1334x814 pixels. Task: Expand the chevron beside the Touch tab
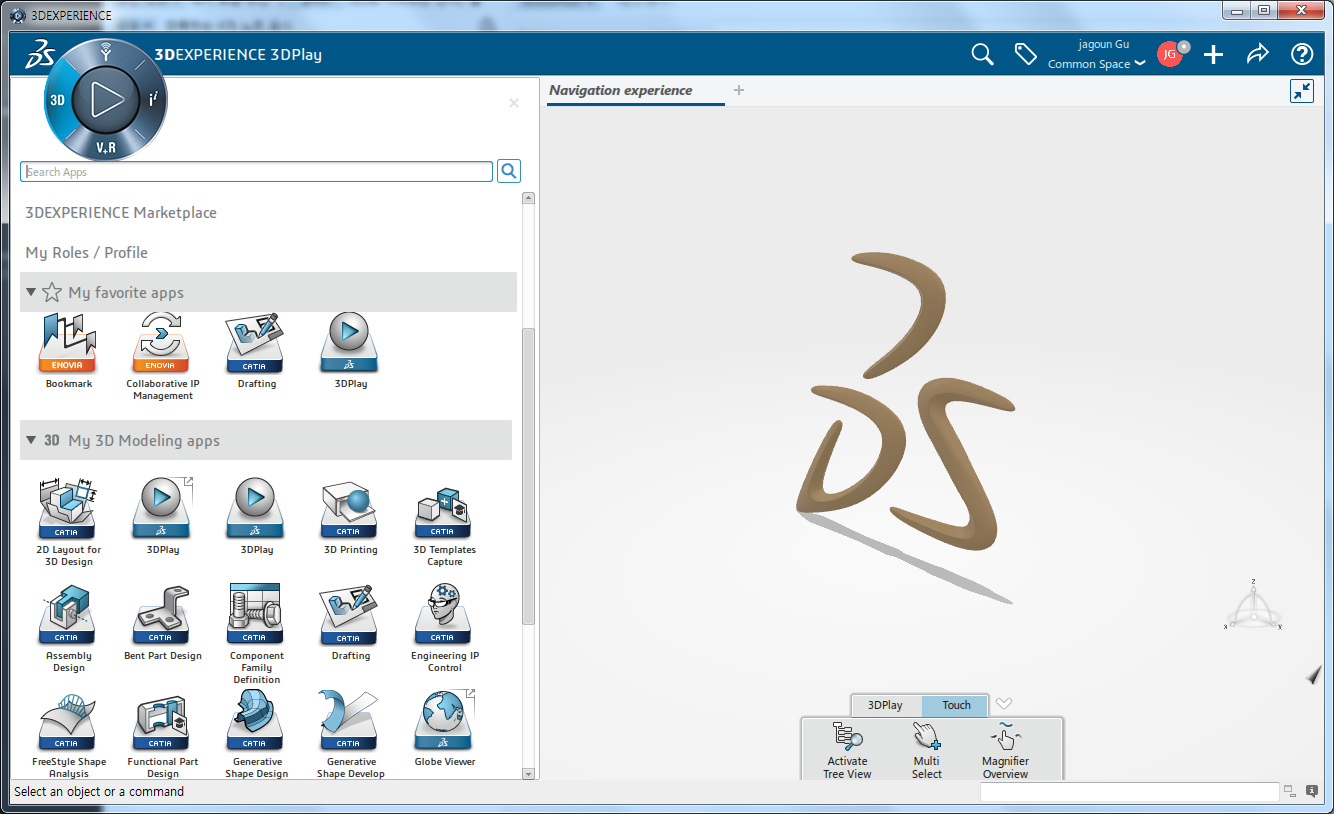coord(1004,704)
